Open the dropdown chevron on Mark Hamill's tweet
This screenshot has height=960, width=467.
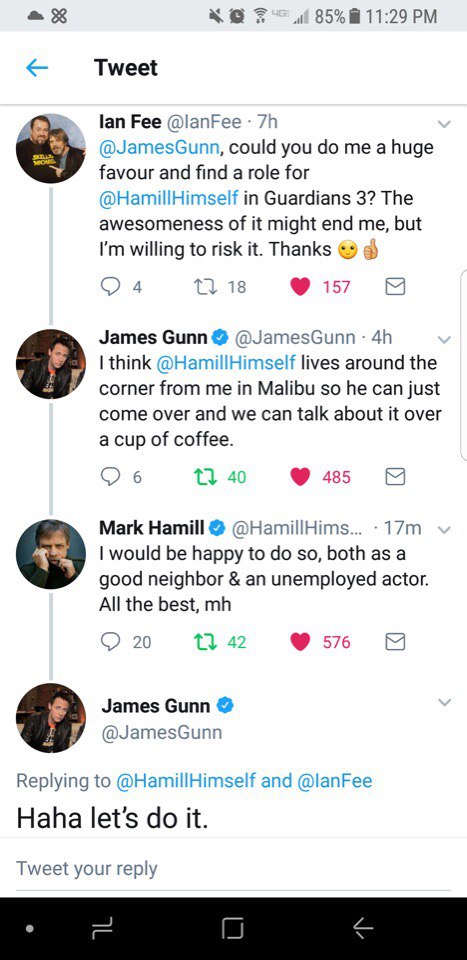445,530
